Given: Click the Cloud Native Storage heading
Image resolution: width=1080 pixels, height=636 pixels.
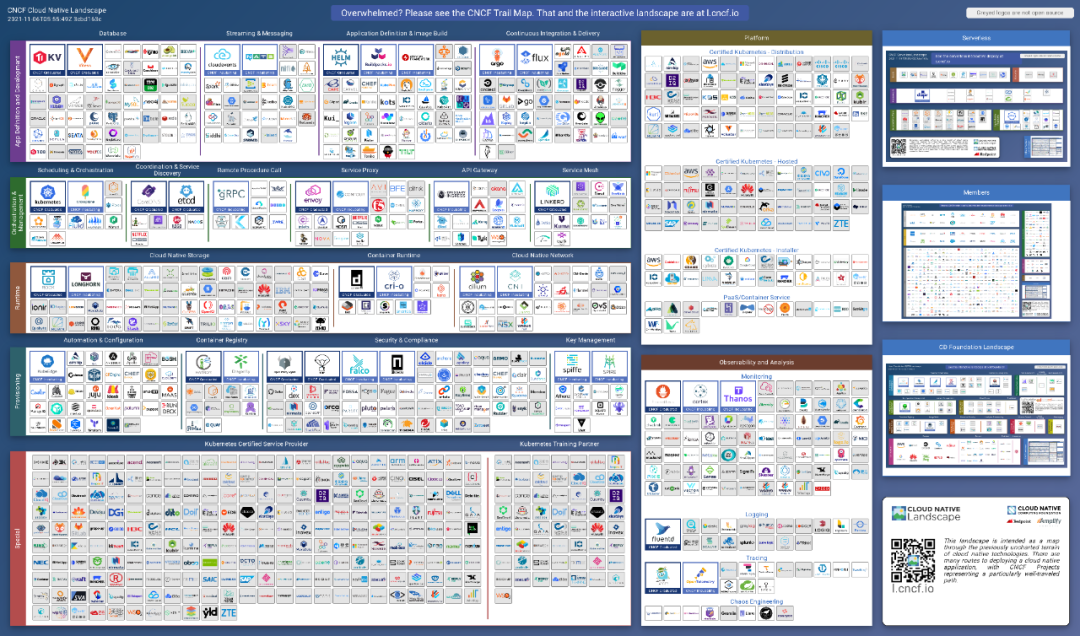Looking at the screenshot, I should 179,255.
